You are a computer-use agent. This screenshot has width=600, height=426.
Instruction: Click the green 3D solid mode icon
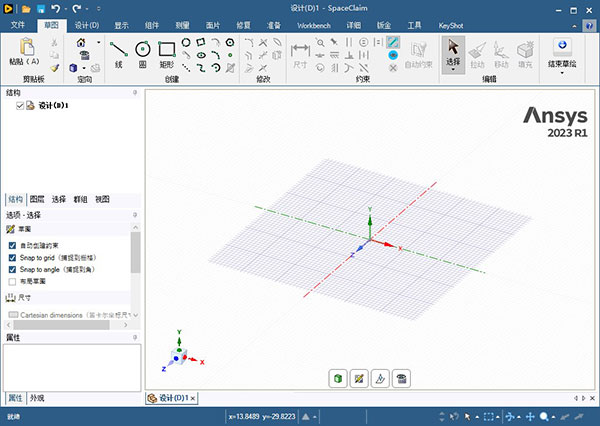click(x=340, y=378)
